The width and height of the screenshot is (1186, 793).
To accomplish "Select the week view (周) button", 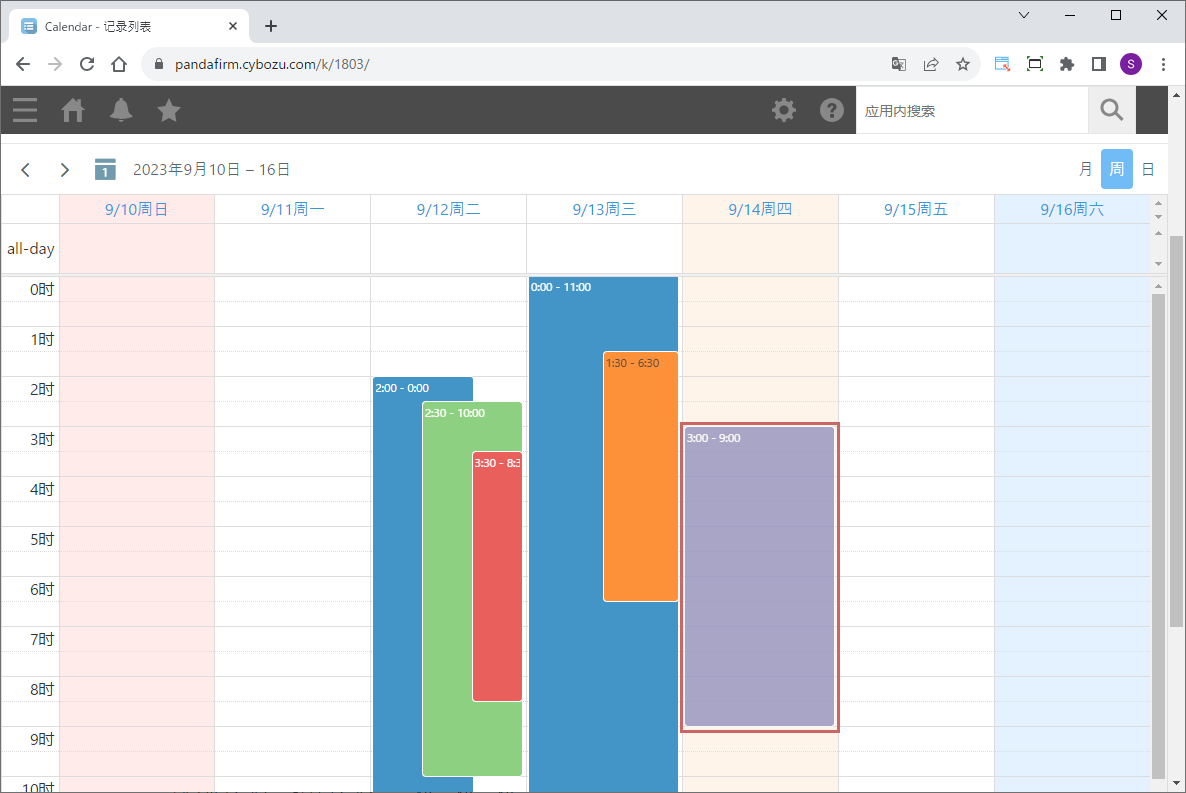I will 1116,170.
